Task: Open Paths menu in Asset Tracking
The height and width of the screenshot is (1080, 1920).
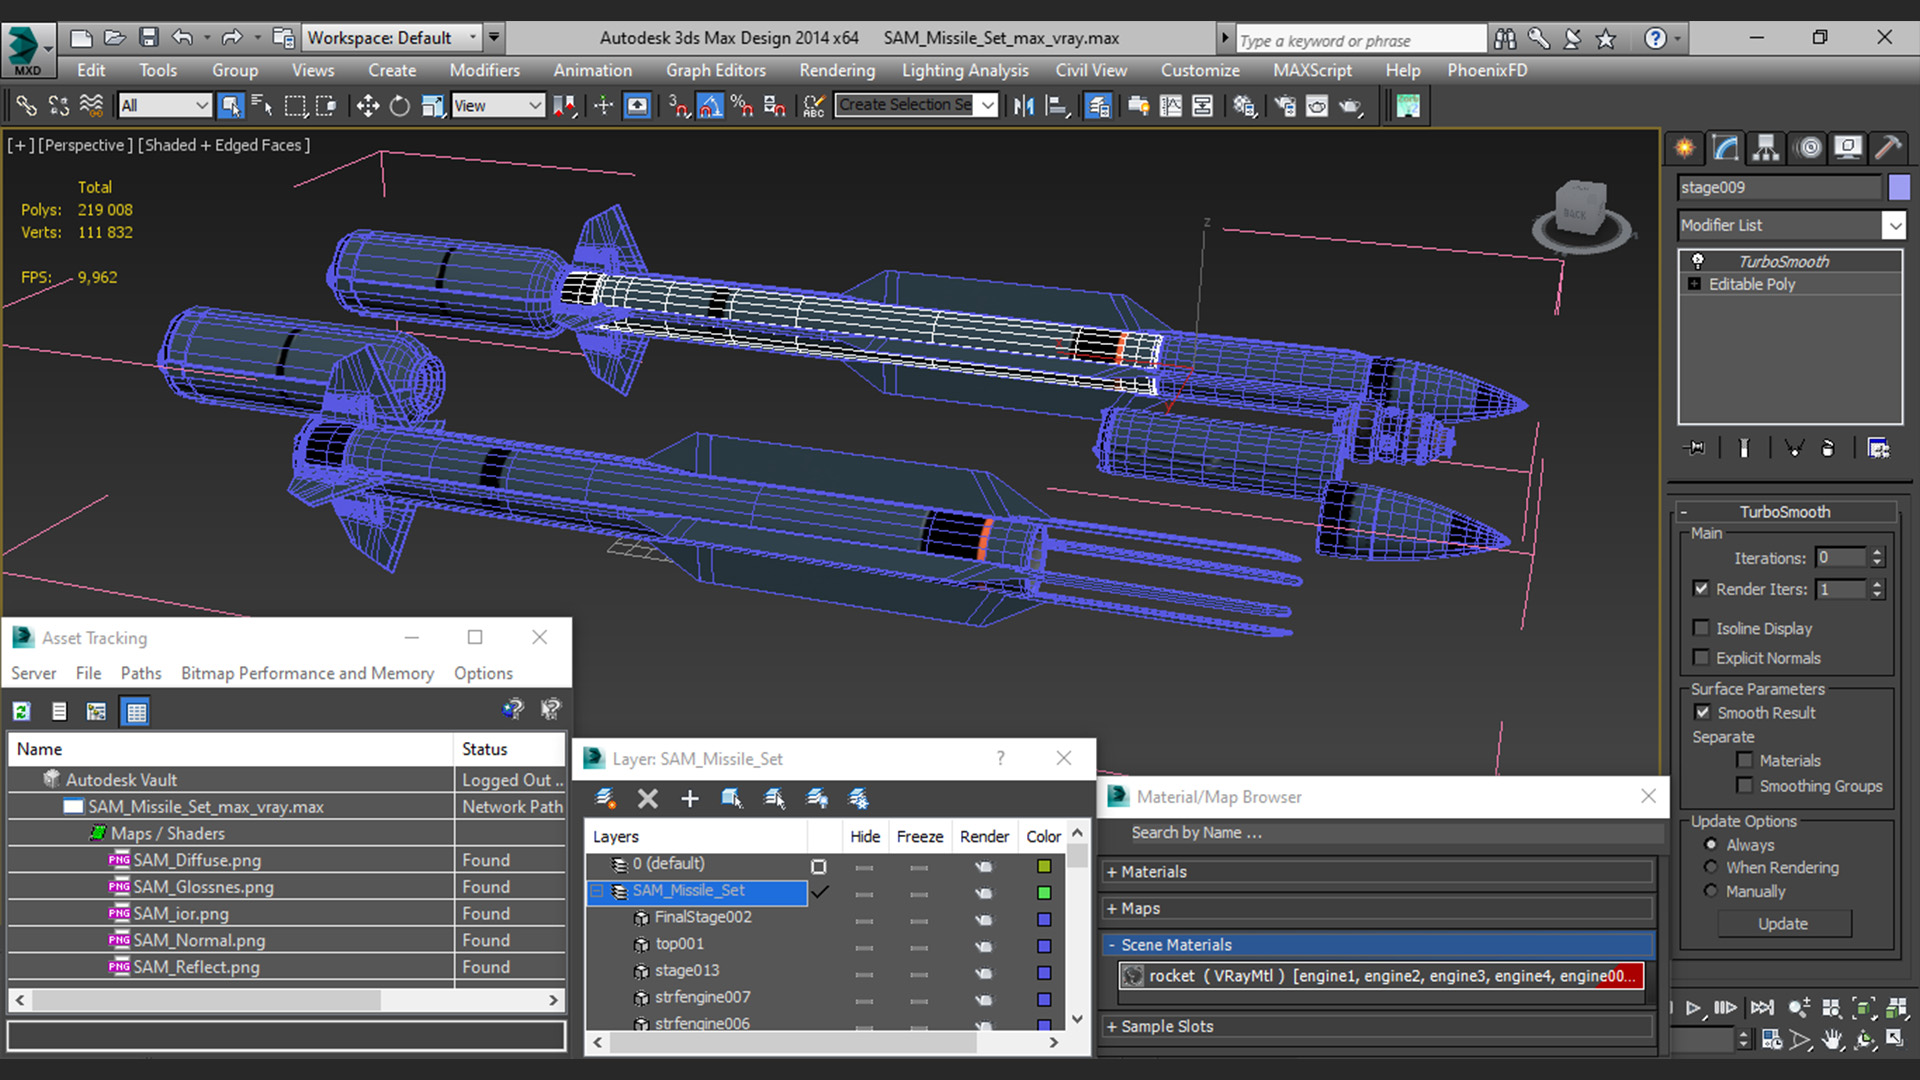Action: pyautogui.click(x=141, y=673)
